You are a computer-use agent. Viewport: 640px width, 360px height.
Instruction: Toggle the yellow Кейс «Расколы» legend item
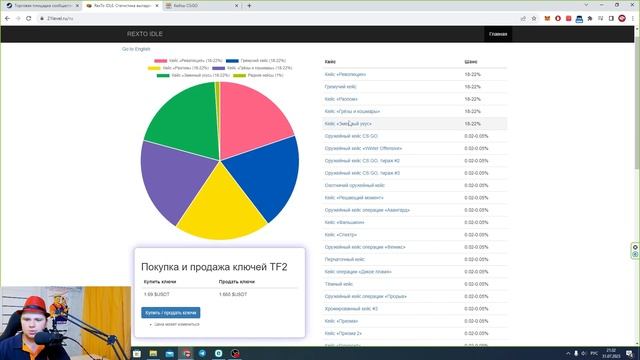[178, 68]
